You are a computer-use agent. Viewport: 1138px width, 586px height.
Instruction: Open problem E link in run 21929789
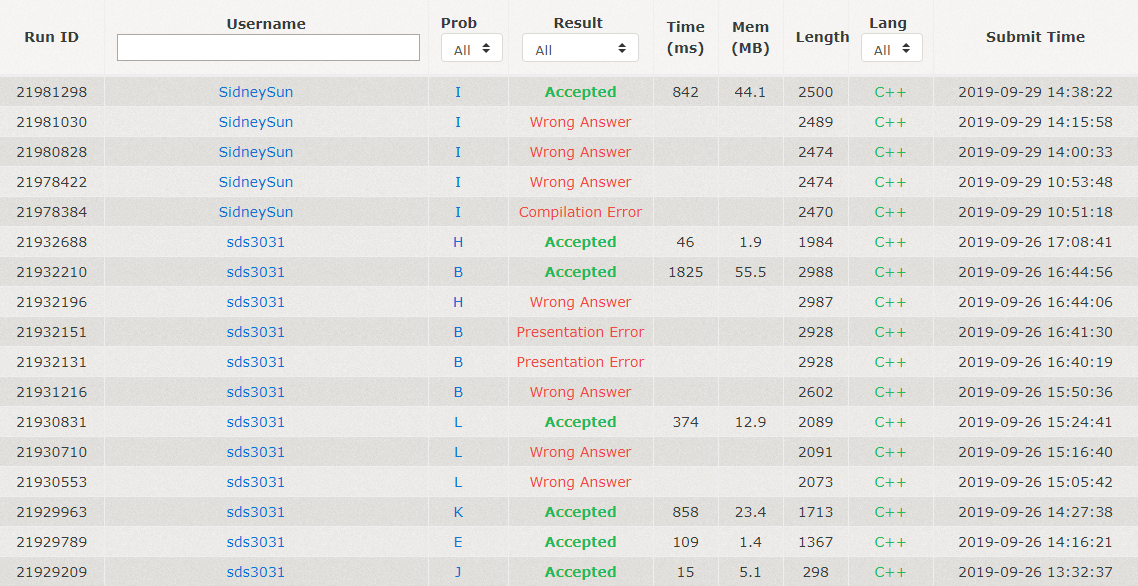[458, 542]
